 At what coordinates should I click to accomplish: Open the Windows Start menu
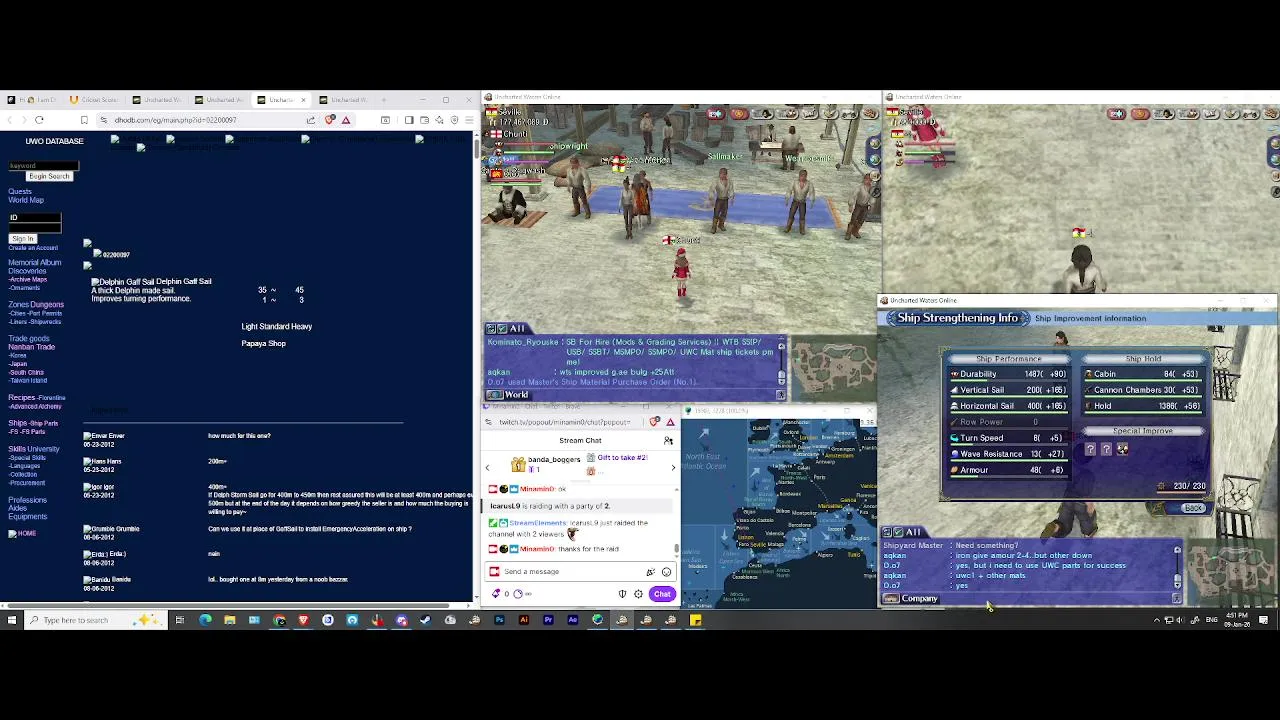12,620
